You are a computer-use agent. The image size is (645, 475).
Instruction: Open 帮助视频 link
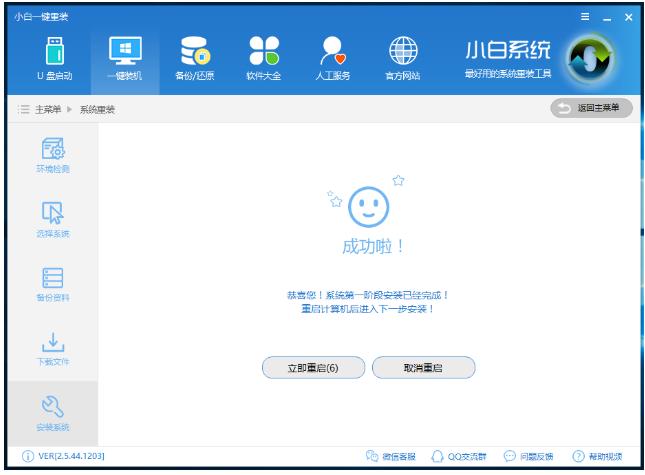pyautogui.click(x=597, y=456)
